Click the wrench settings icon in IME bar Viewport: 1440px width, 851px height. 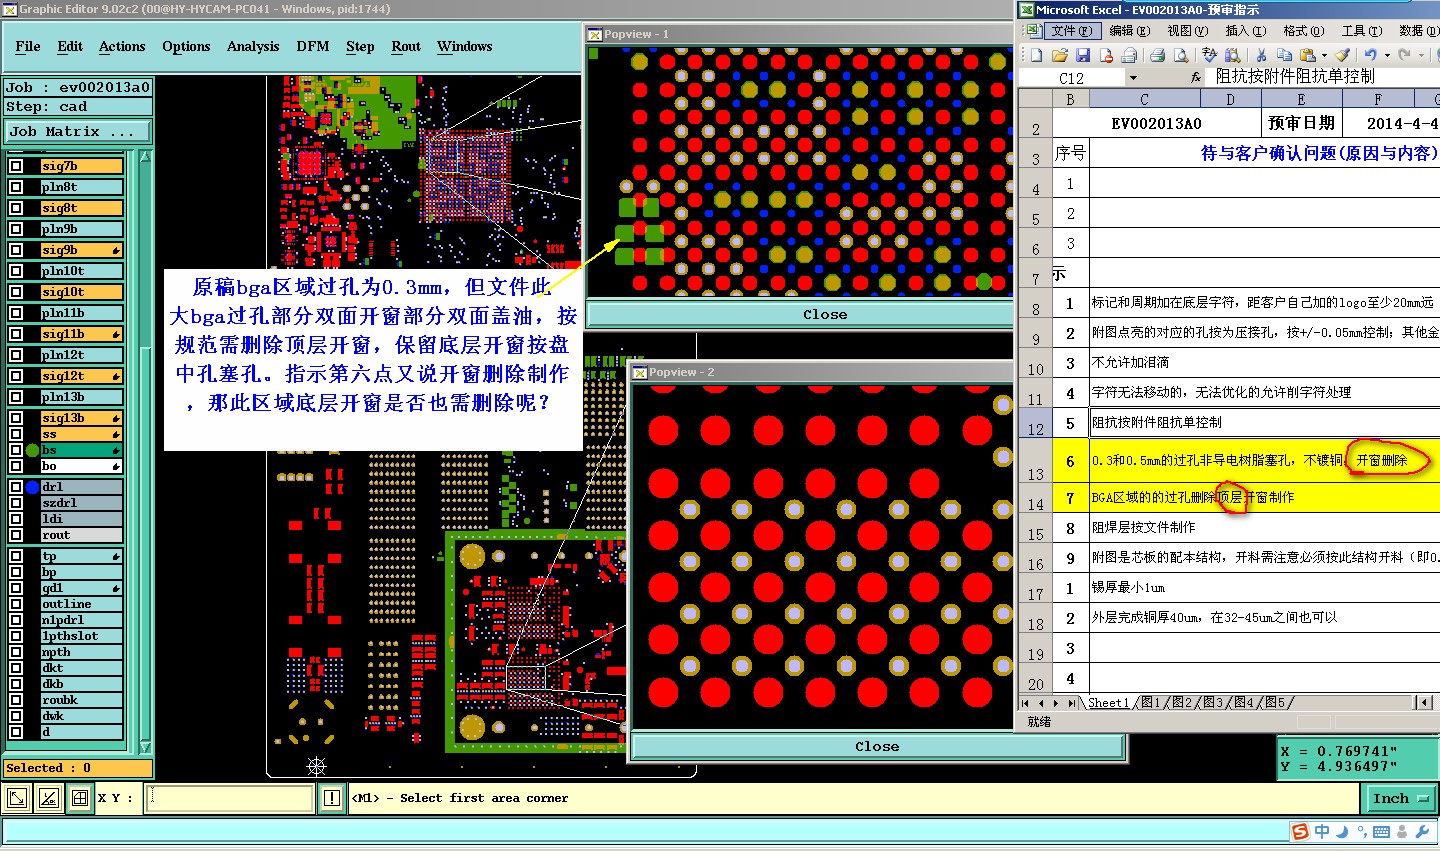(x=1422, y=831)
